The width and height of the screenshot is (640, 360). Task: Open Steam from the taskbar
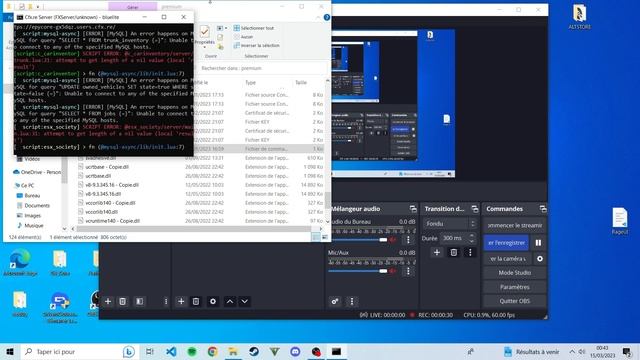[x=253, y=351]
